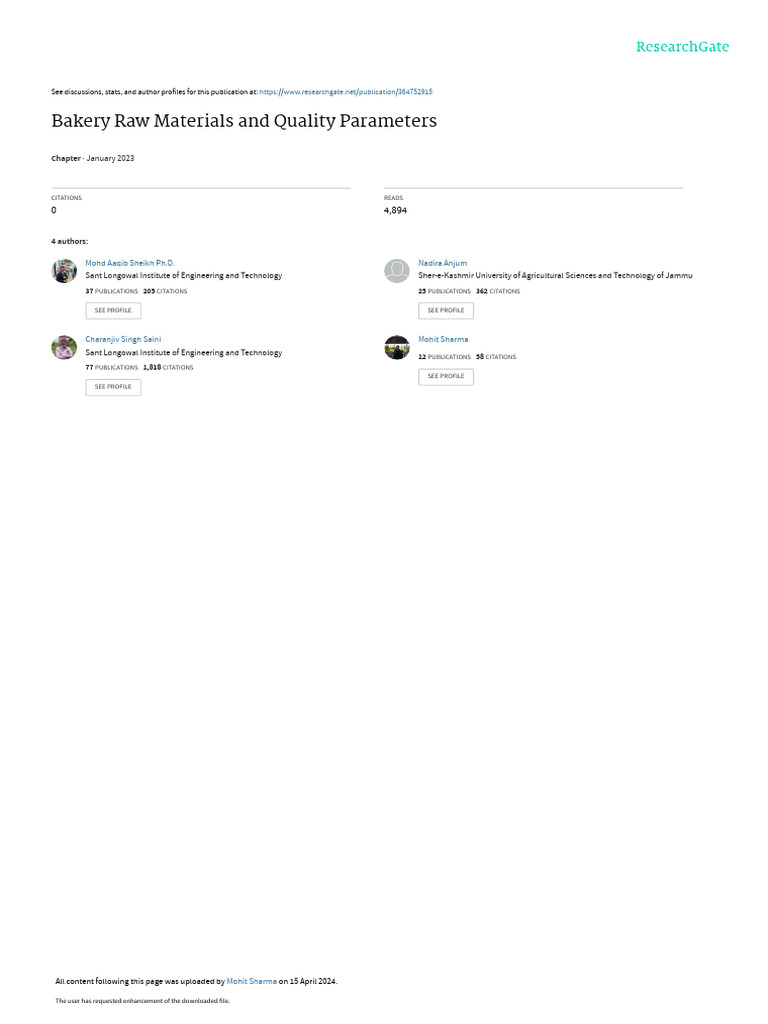Click Charanjiv Singh Saini's profile photo
This screenshot has height=1024, width=768.
[64, 347]
